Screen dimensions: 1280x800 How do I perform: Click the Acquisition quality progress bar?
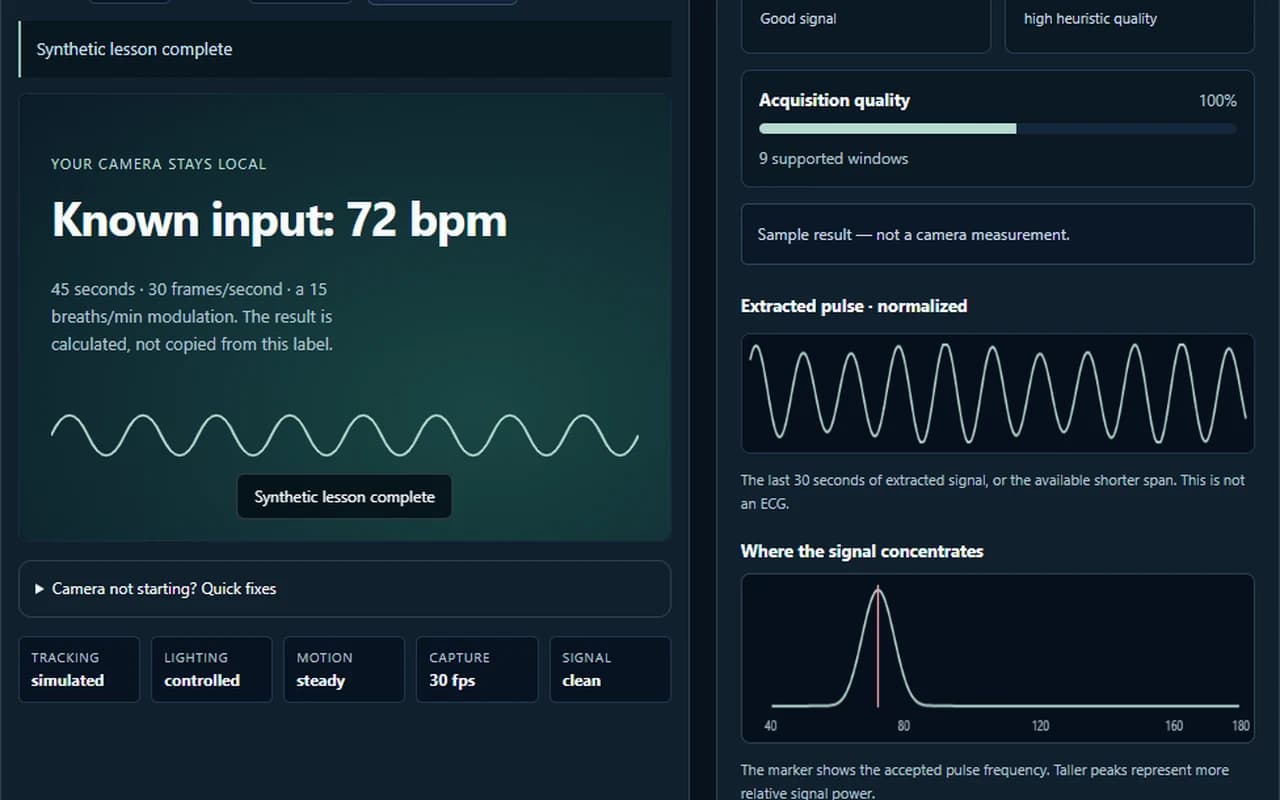pos(997,129)
